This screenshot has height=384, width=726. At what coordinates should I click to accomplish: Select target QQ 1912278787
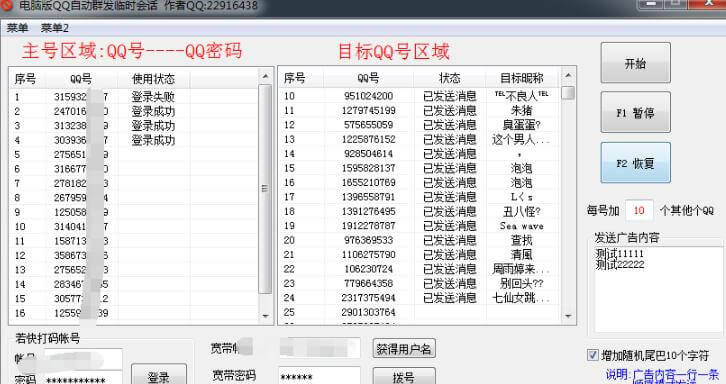[x=369, y=226]
